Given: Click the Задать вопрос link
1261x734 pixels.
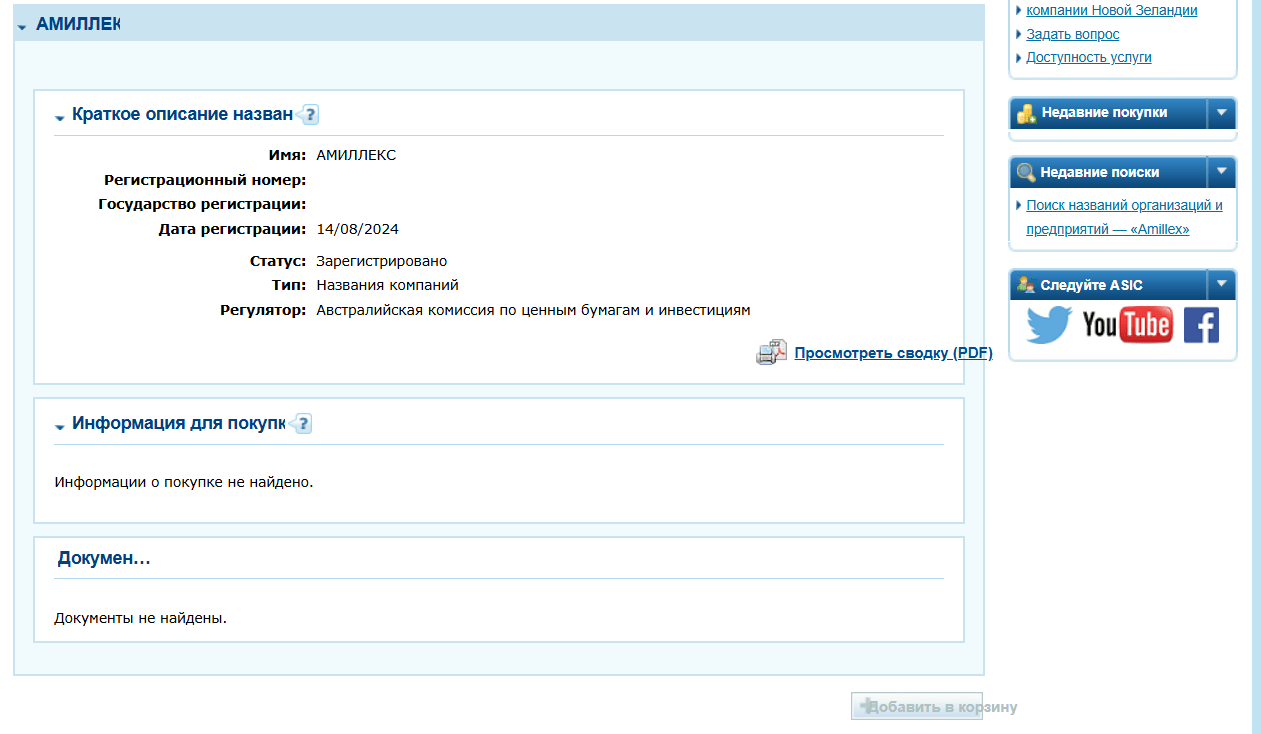Looking at the screenshot, I should pos(1072,34).
